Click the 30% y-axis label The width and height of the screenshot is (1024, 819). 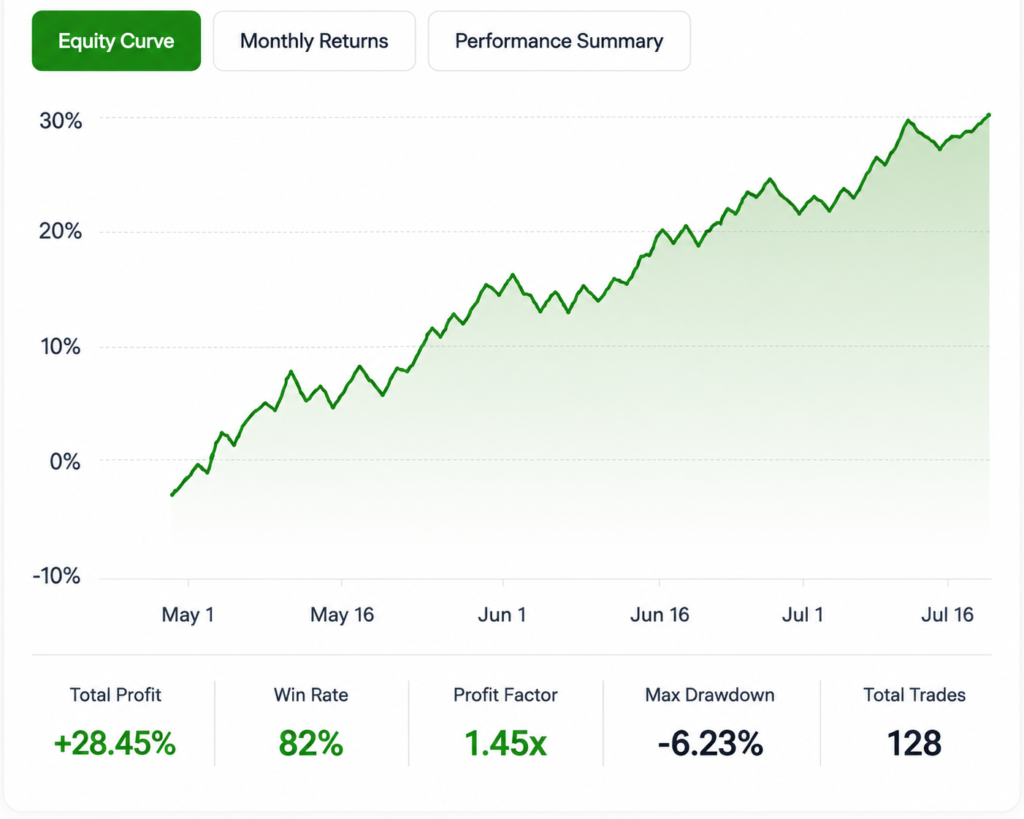click(x=61, y=121)
